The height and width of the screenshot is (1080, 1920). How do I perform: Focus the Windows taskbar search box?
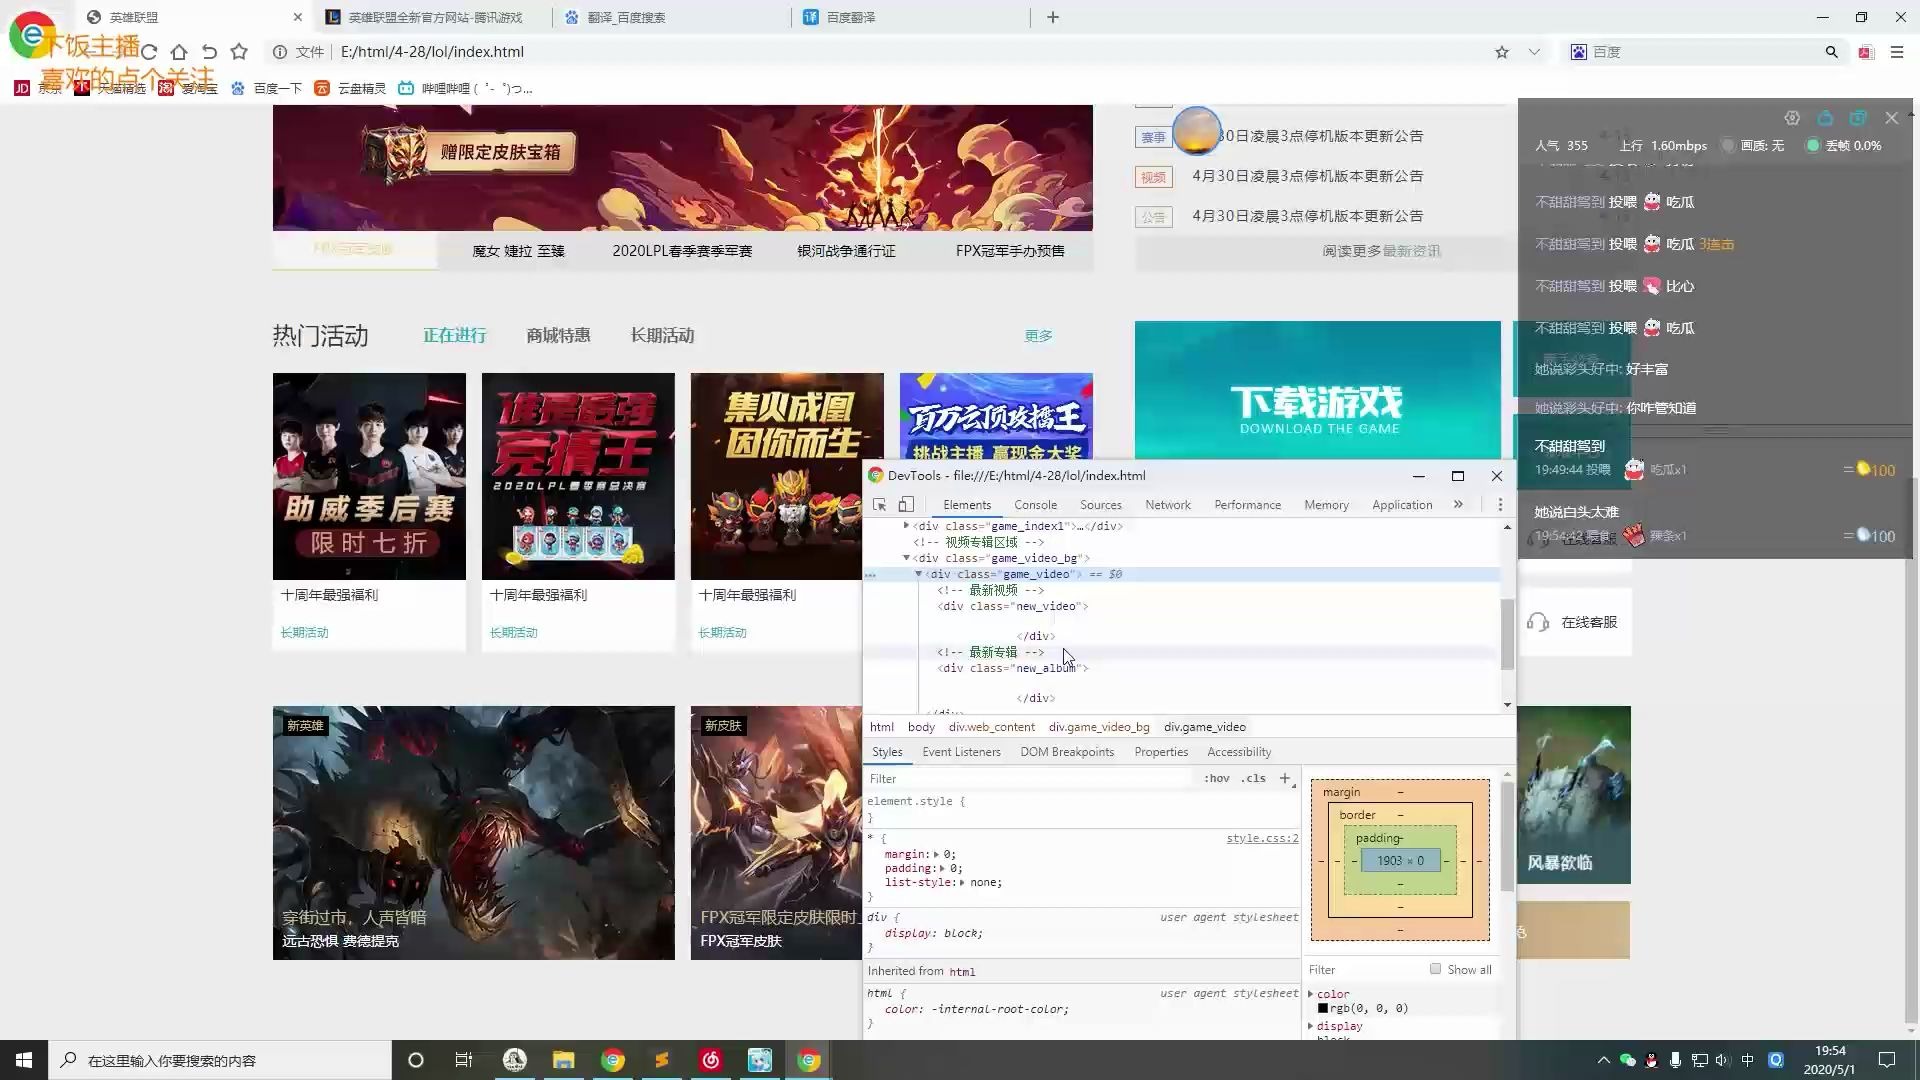[x=220, y=1060]
